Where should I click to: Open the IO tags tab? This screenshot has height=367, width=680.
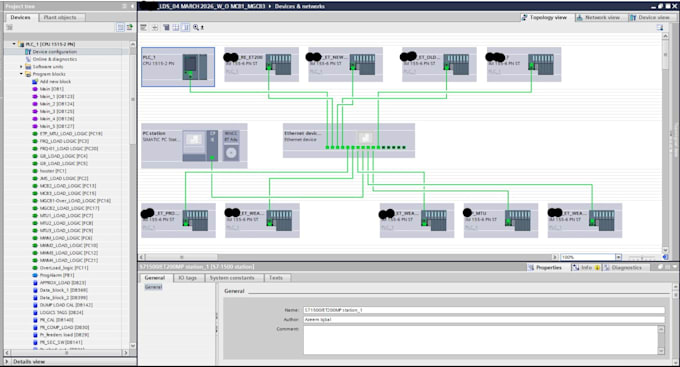[x=187, y=278]
